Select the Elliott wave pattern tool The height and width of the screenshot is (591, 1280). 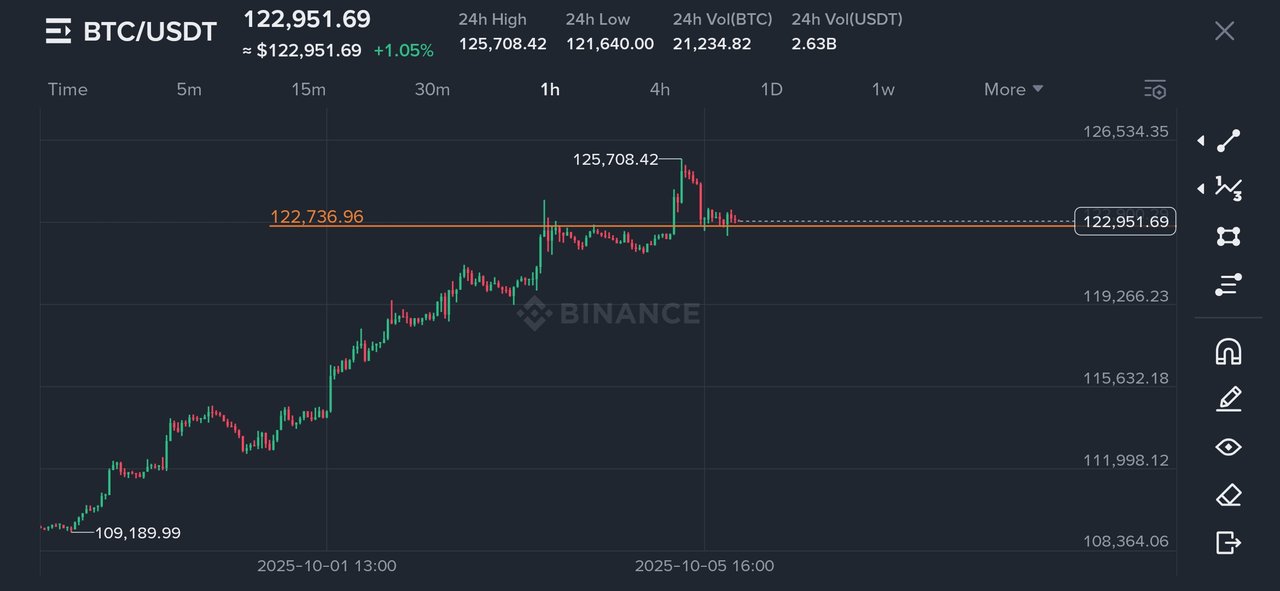(x=1229, y=187)
